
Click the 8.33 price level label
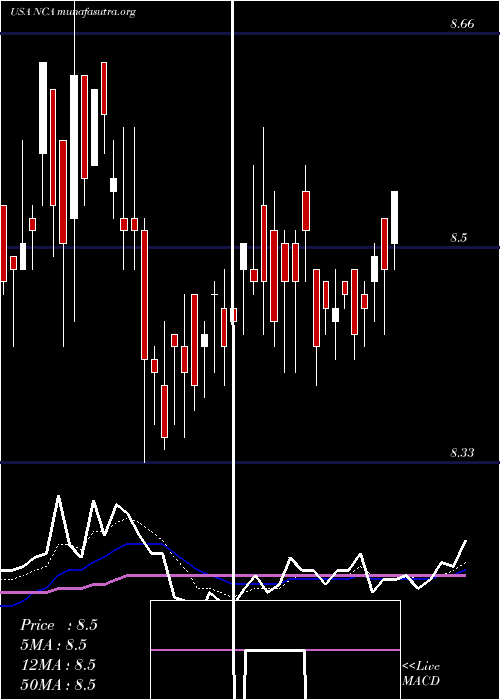pyautogui.click(x=462, y=453)
